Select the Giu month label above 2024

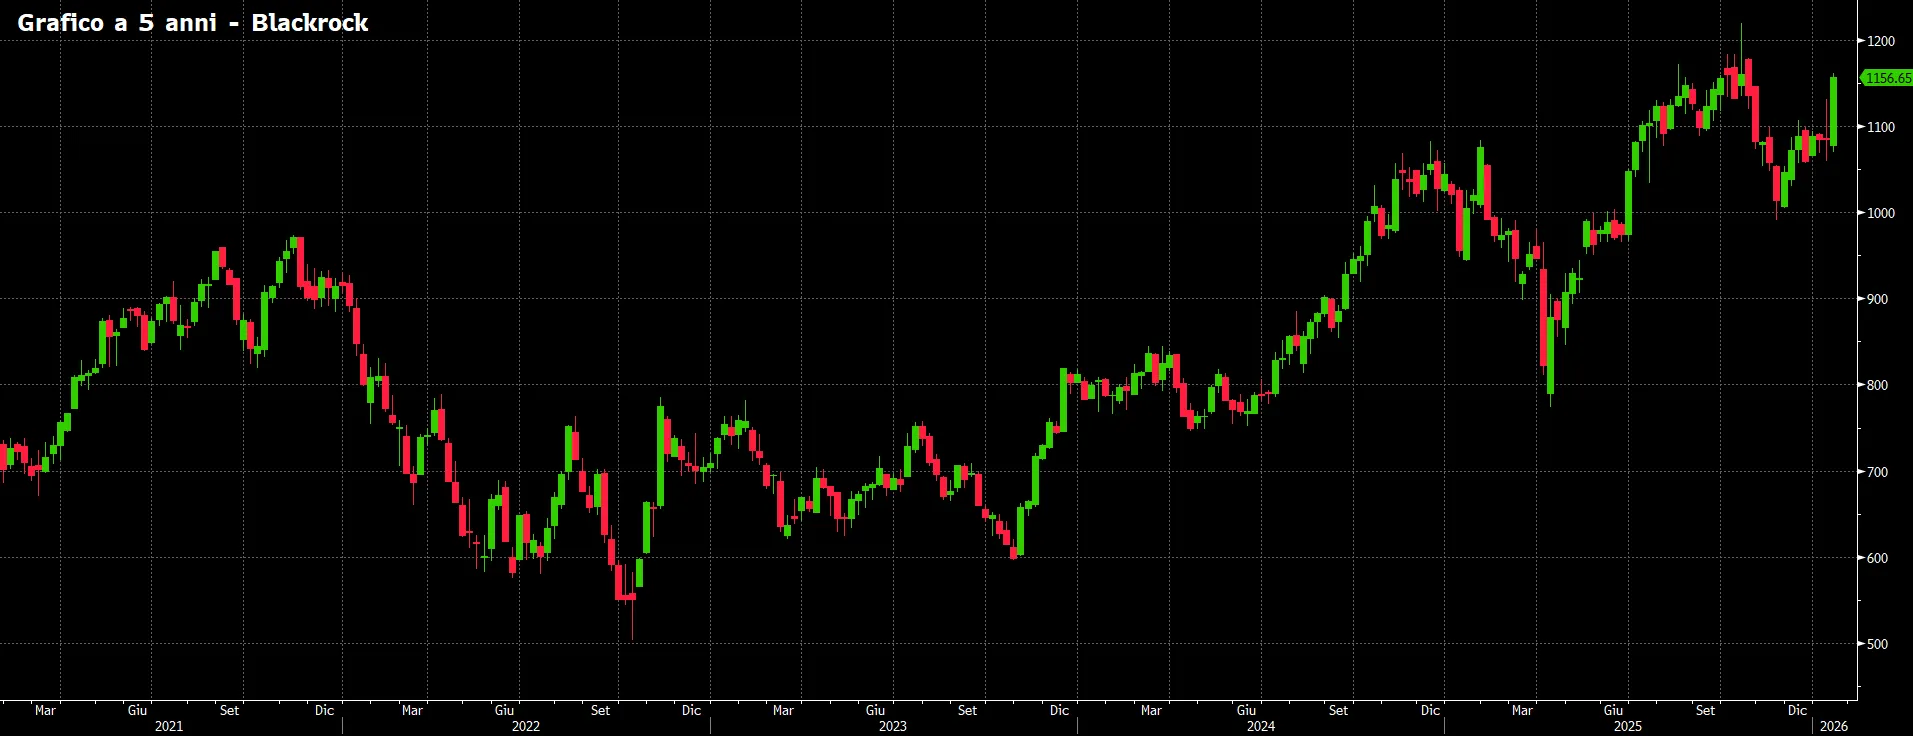(1247, 710)
